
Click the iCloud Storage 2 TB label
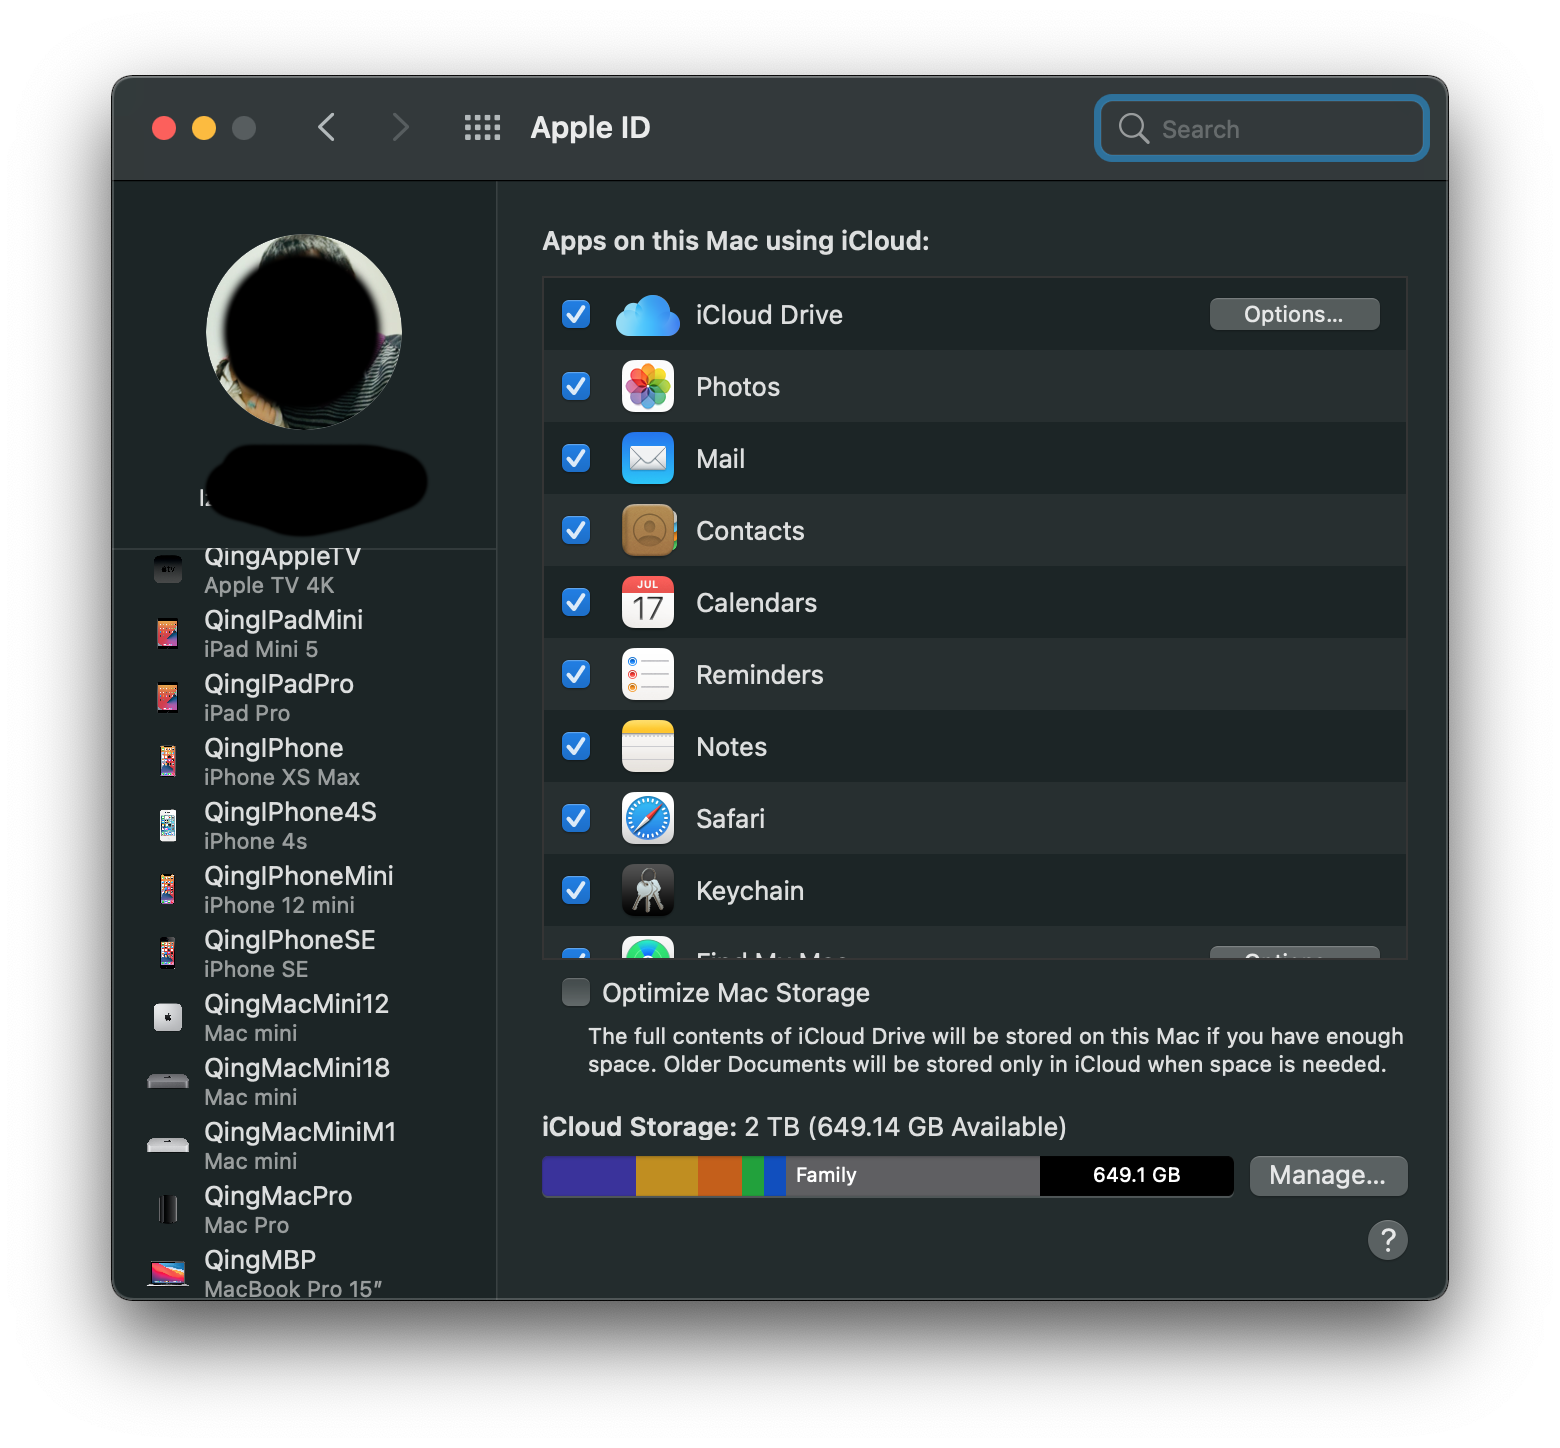[x=804, y=1127]
